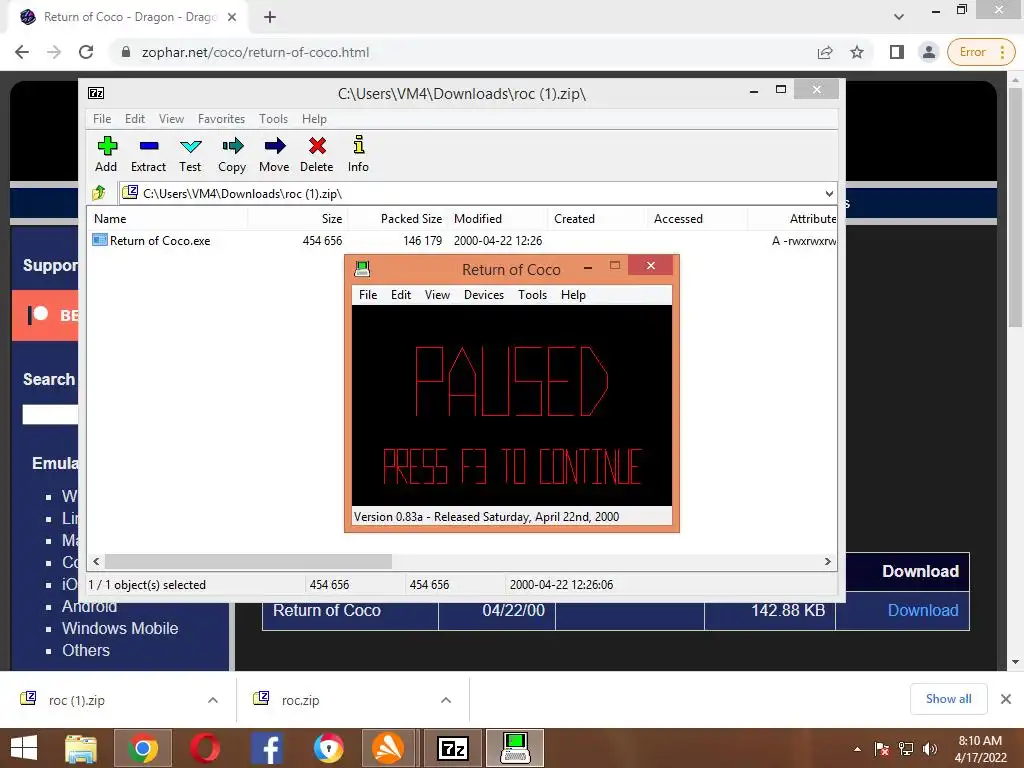Open the File menu in Return of Coco
1024x768 pixels.
tap(368, 295)
